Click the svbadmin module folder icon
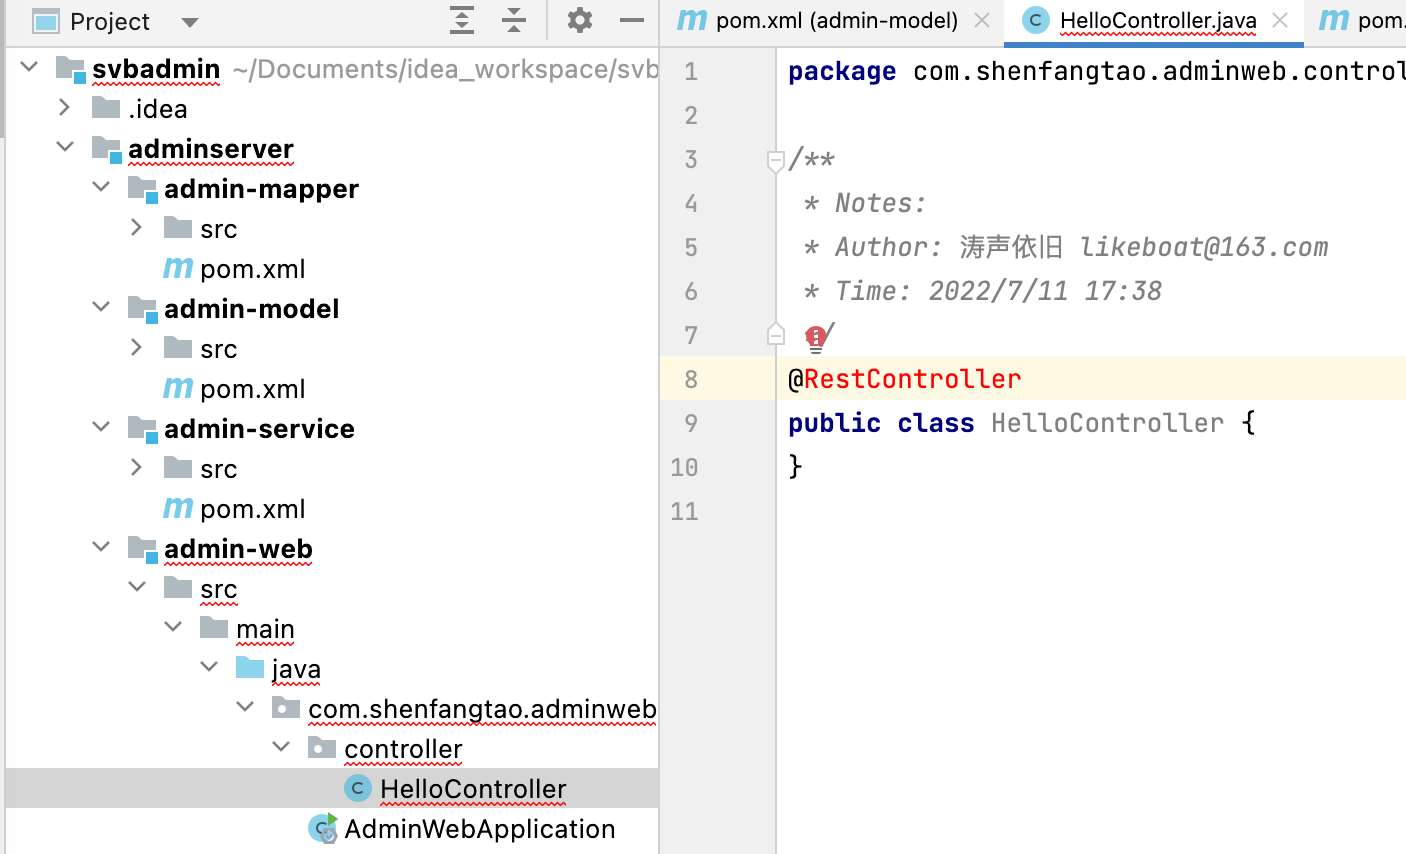The image size is (1406, 854). coord(71,68)
